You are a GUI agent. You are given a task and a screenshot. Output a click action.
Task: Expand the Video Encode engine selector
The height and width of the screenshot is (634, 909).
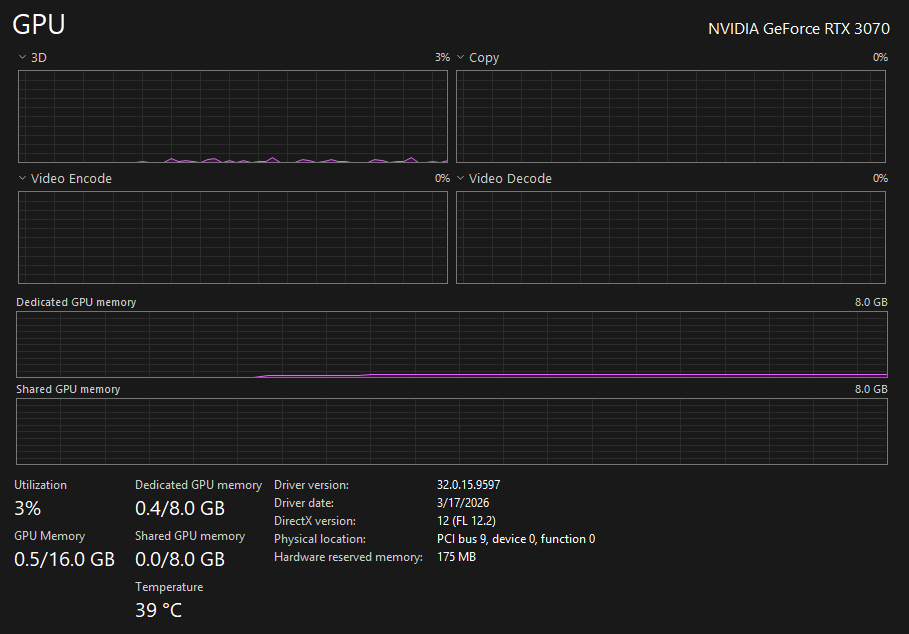22,178
